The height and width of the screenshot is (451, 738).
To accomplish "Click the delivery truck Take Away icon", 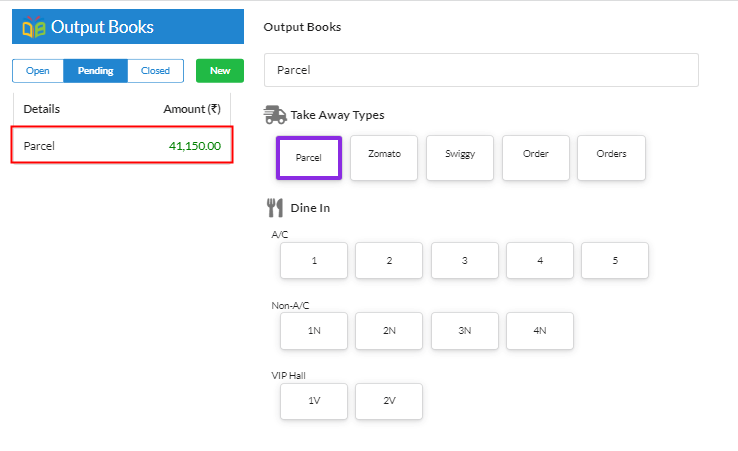I will click(x=275, y=115).
